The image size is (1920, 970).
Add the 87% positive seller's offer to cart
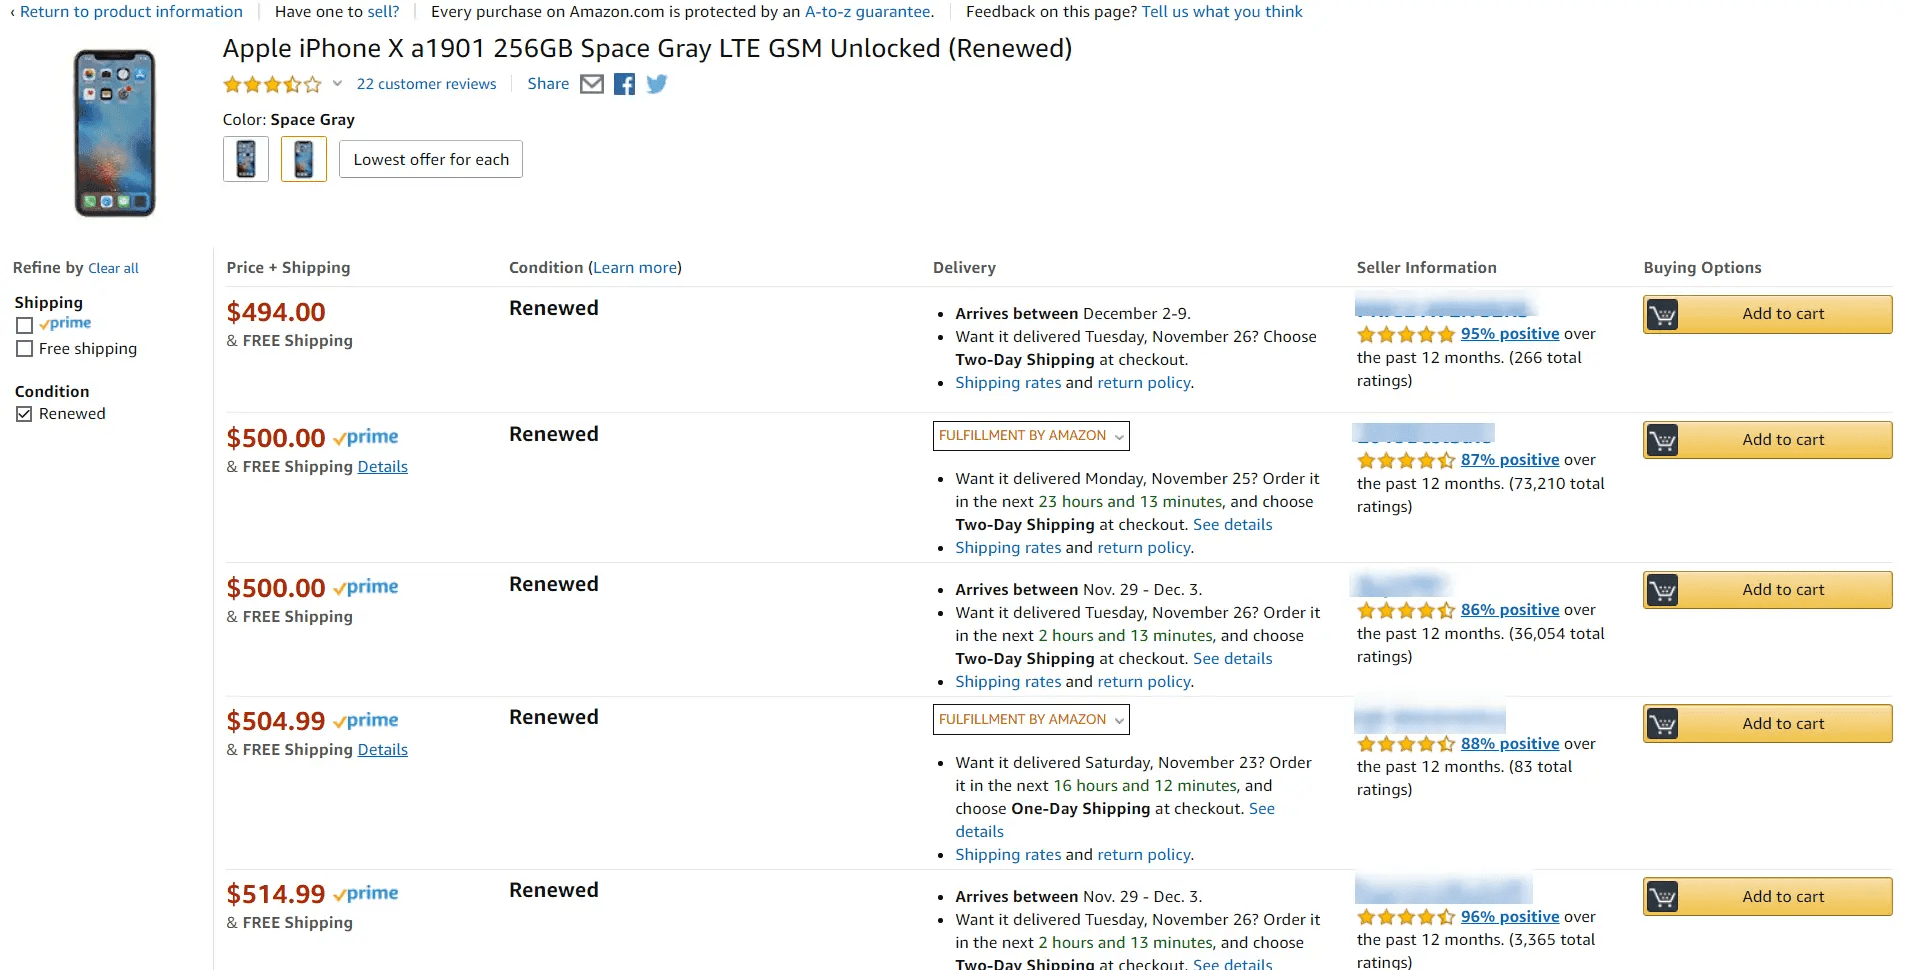point(1768,440)
